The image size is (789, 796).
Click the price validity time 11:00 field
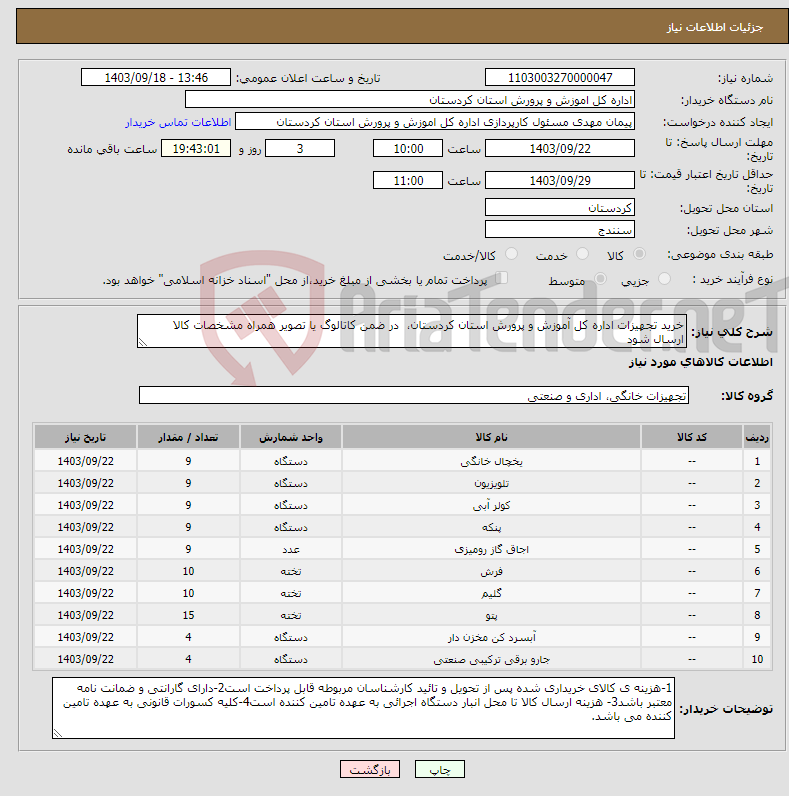point(408,180)
